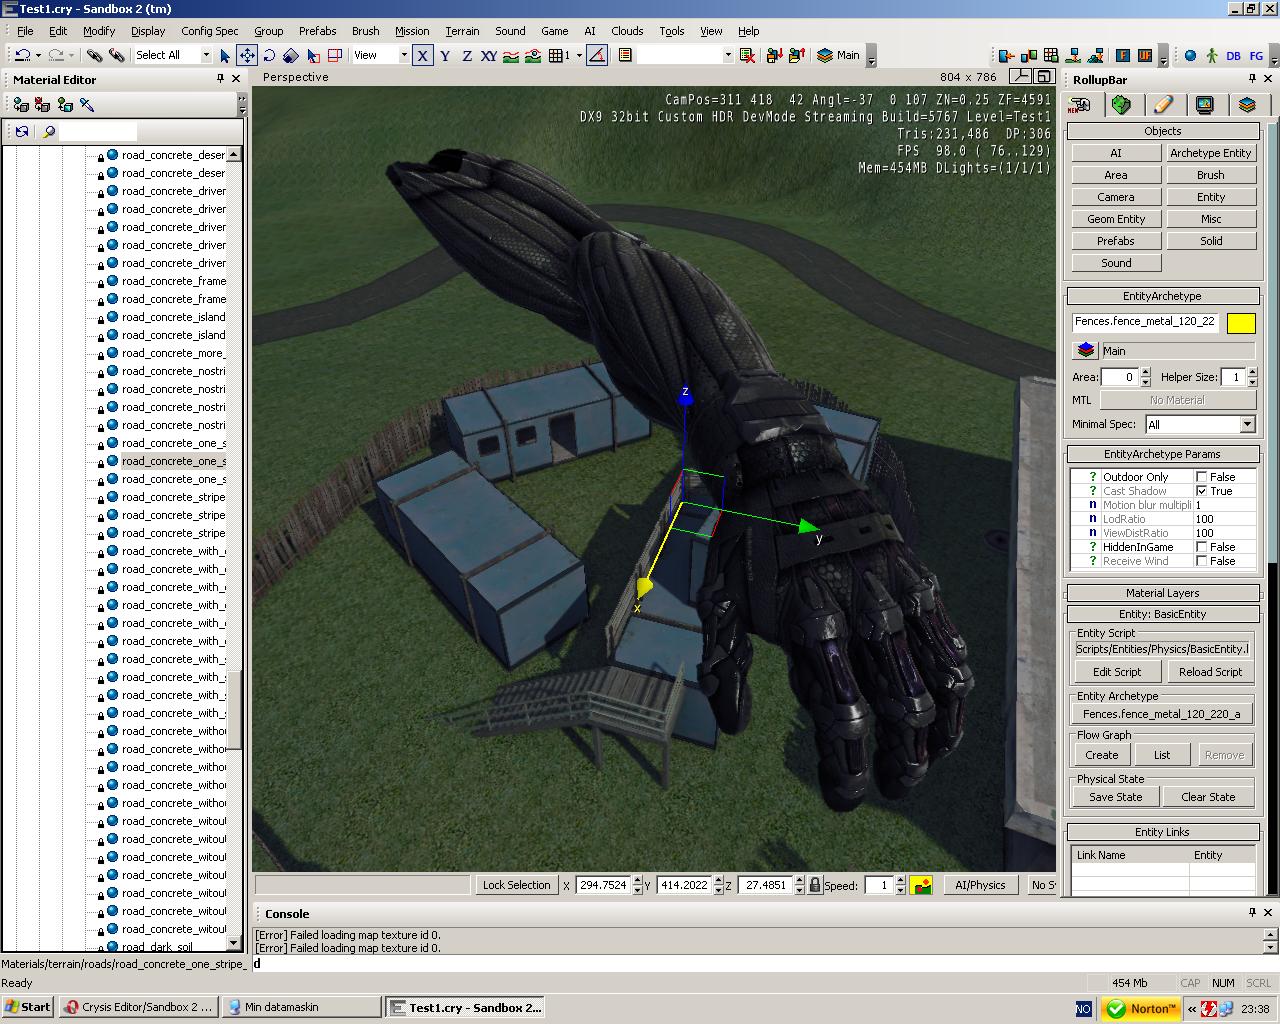
Task: Increase the Speed stepper value
Action: 901,880
